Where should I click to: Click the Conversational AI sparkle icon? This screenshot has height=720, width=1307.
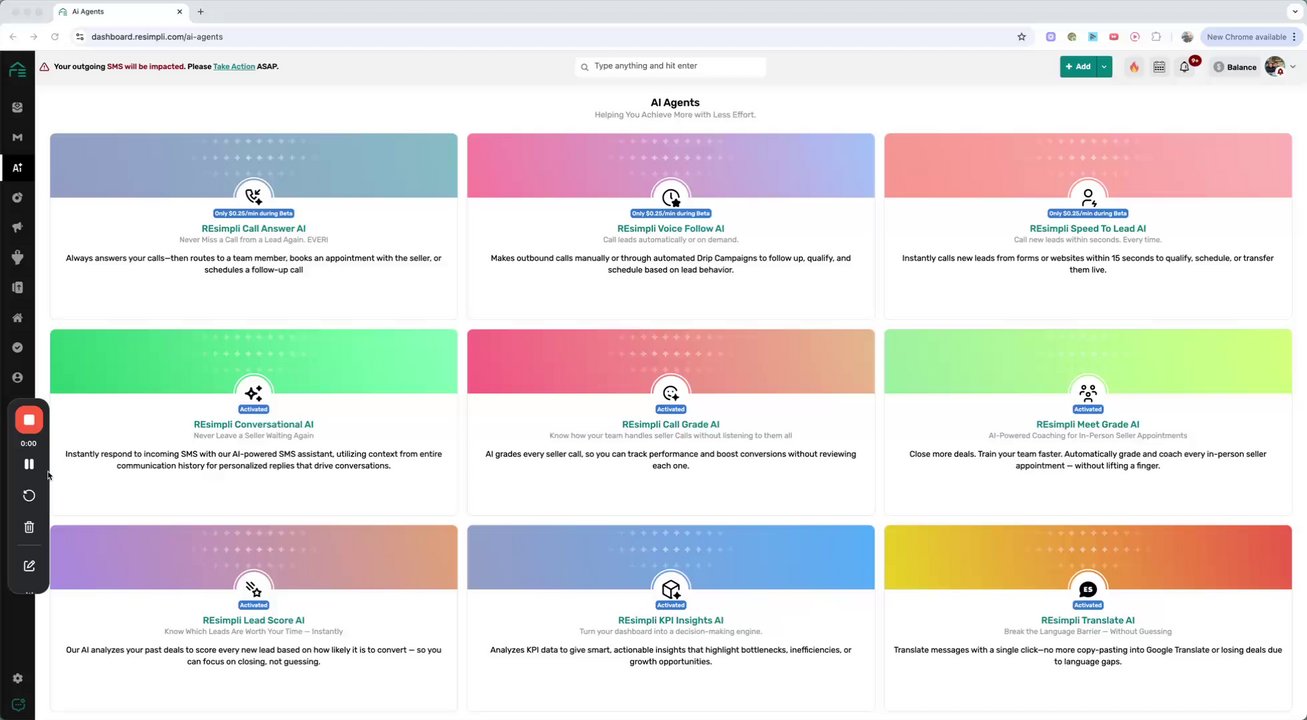254,393
